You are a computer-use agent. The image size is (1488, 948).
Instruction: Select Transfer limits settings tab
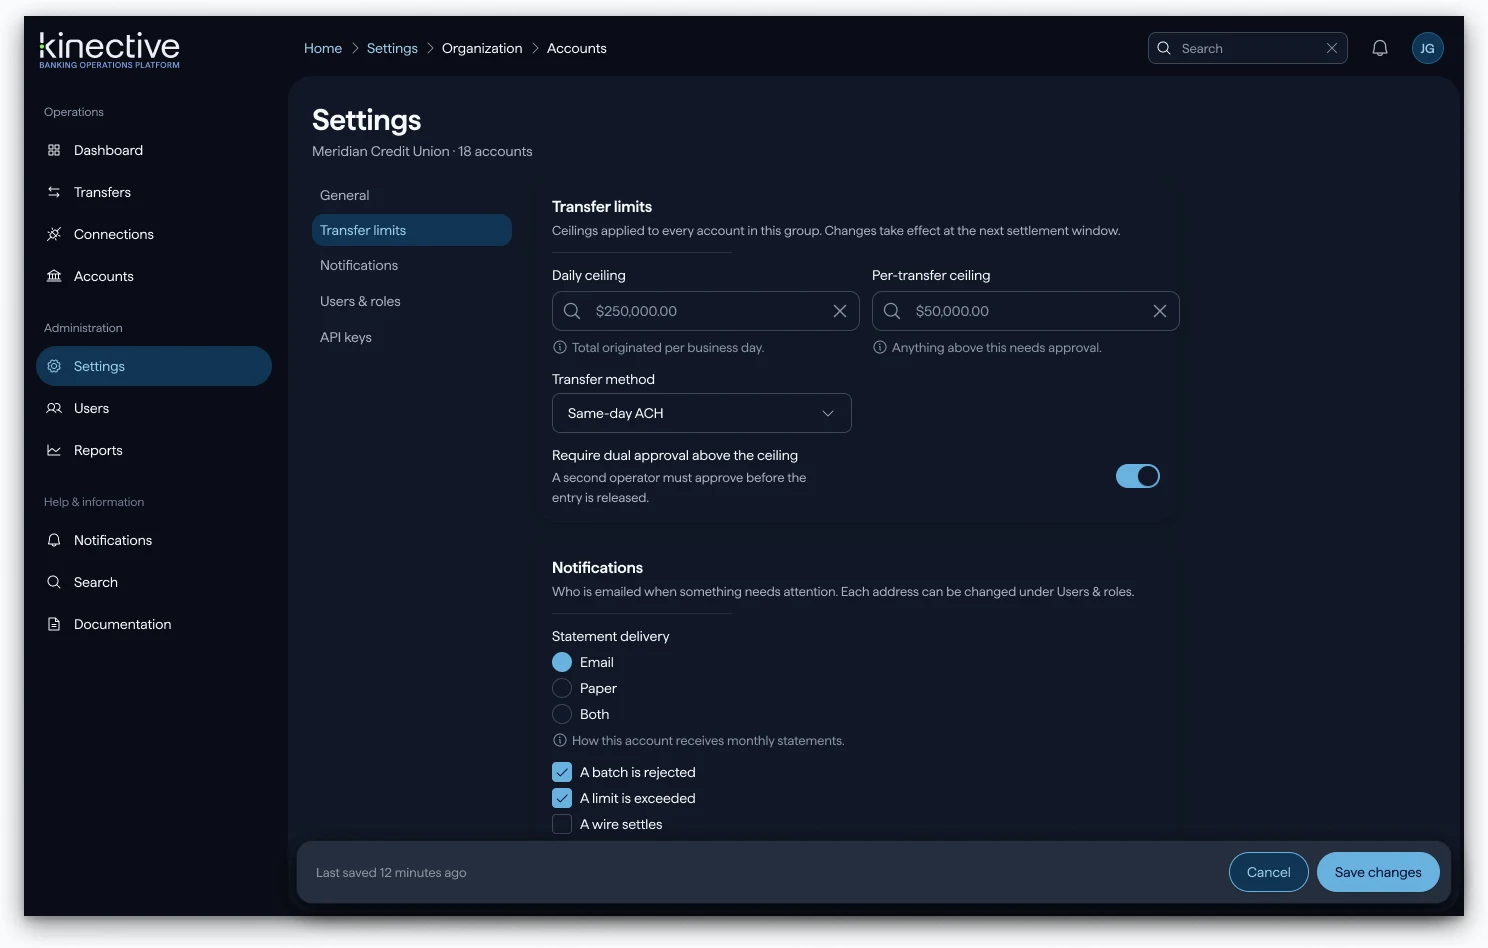pos(412,230)
